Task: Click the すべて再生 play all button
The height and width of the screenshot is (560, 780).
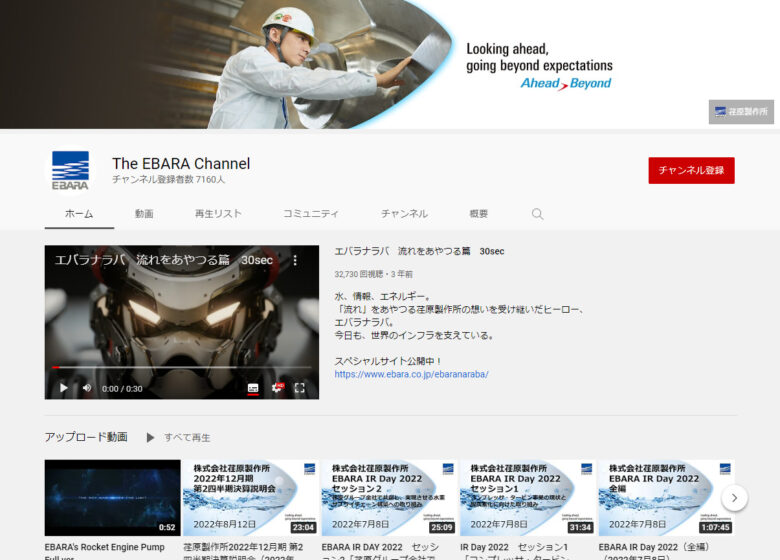Action: point(187,438)
